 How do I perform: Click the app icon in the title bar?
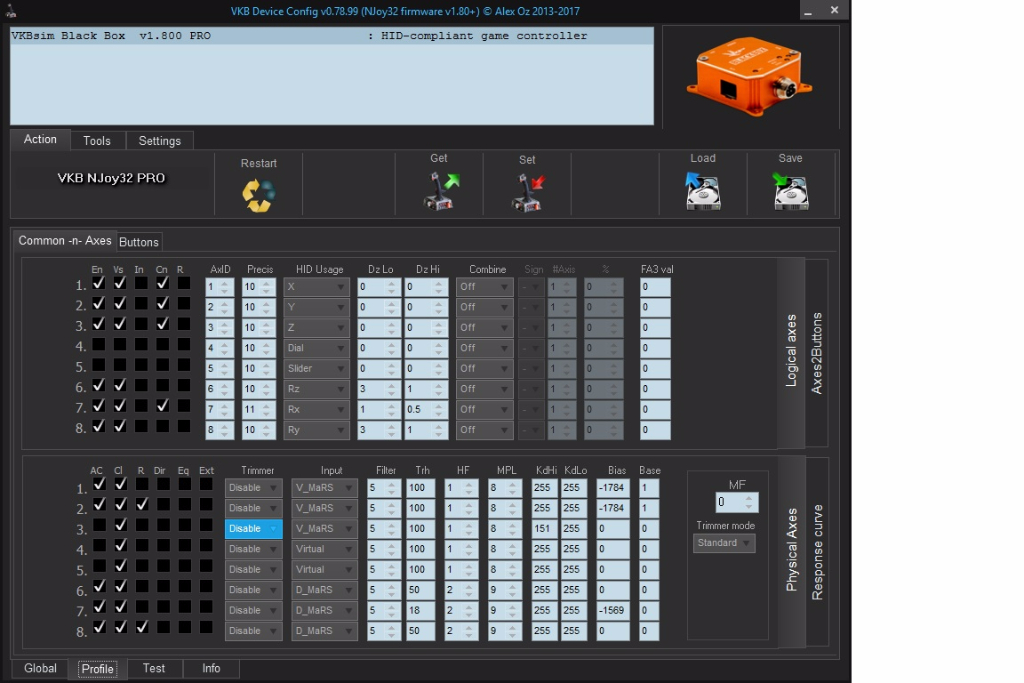pos(11,10)
